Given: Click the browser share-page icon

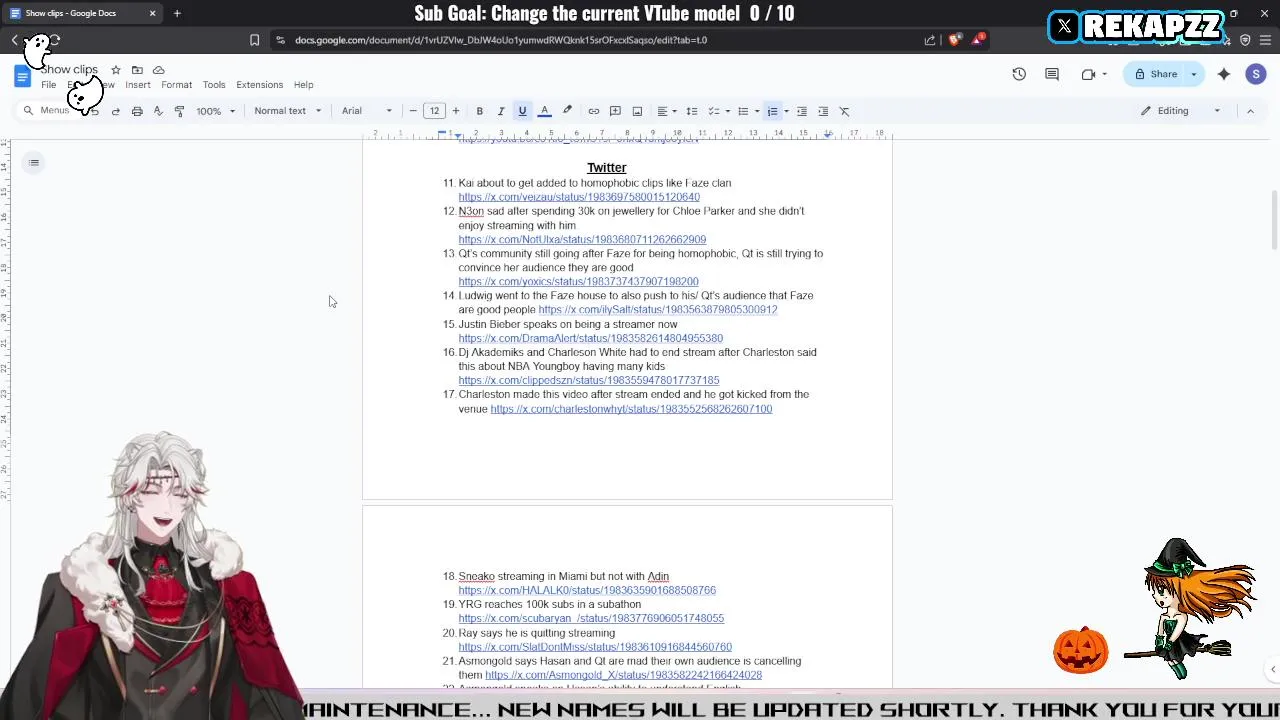Looking at the screenshot, I should (x=930, y=40).
